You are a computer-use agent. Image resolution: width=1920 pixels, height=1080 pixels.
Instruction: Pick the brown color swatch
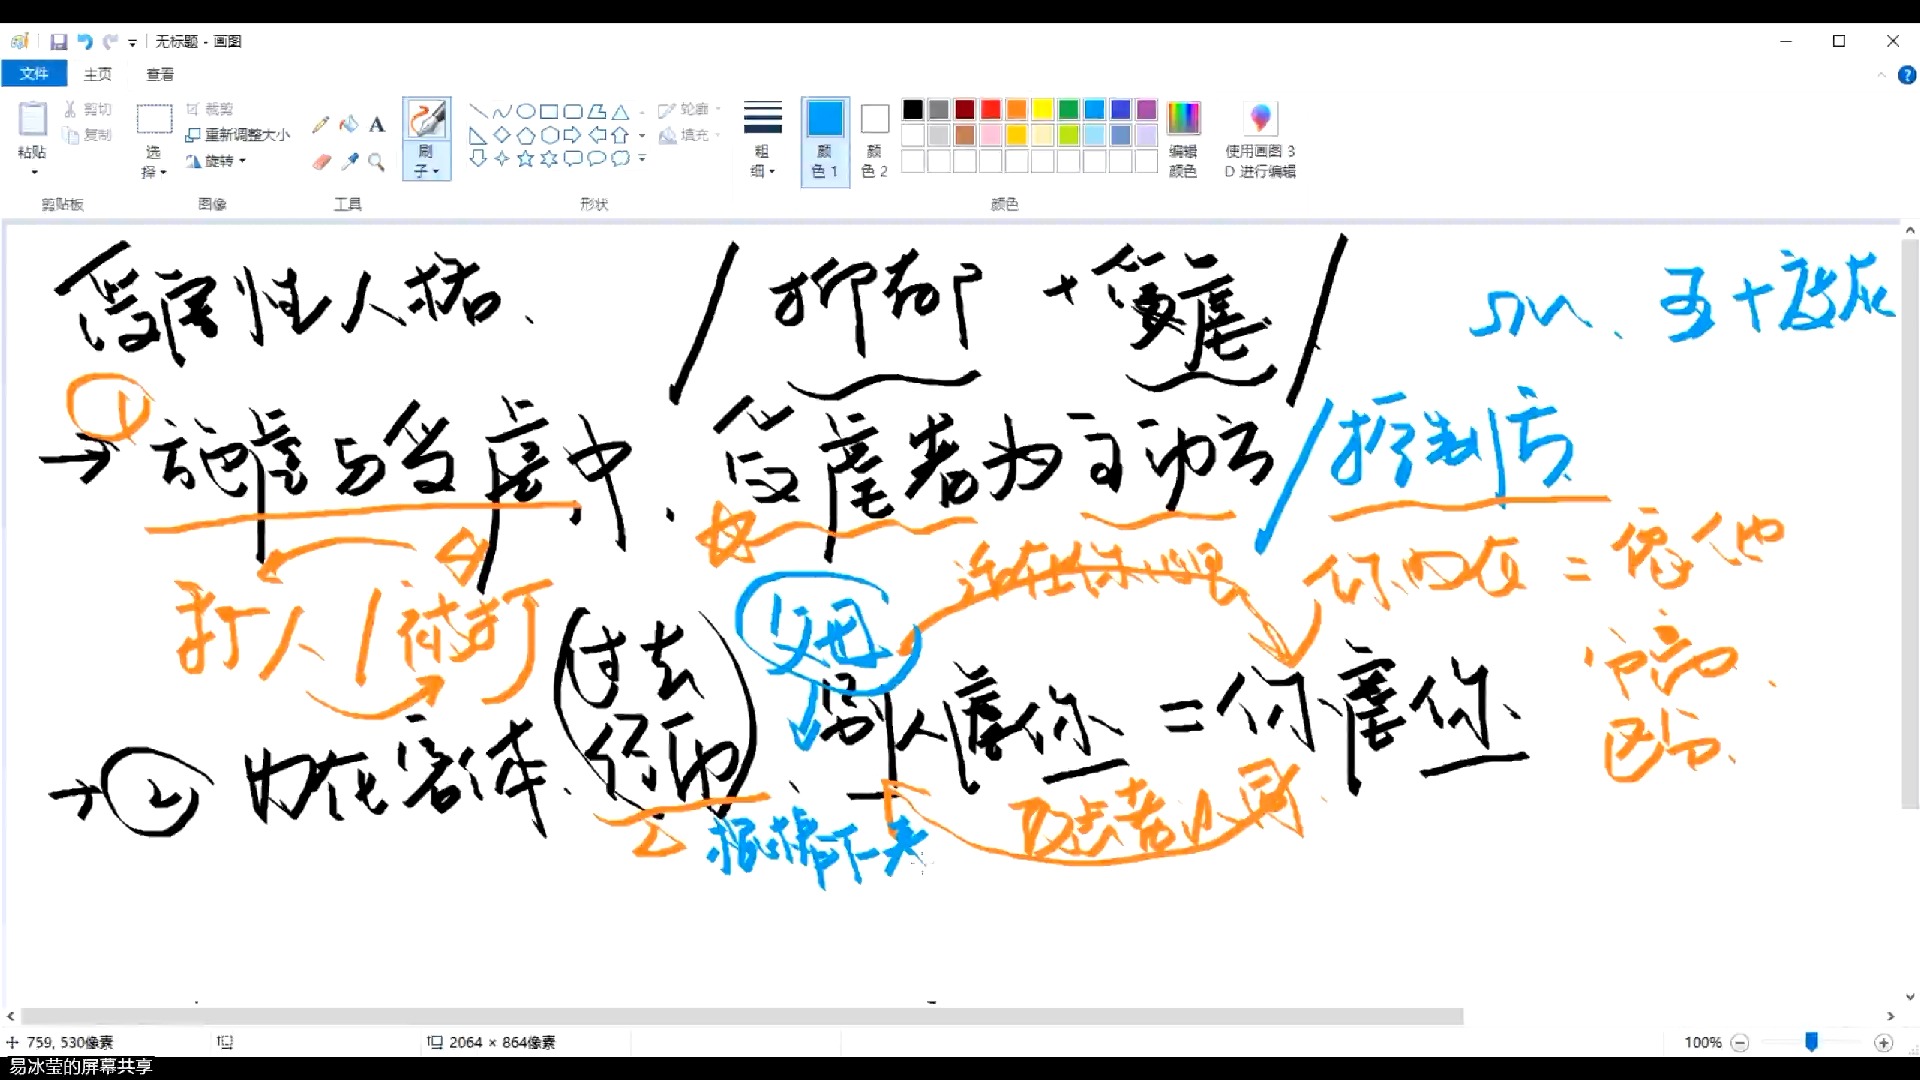point(965,135)
